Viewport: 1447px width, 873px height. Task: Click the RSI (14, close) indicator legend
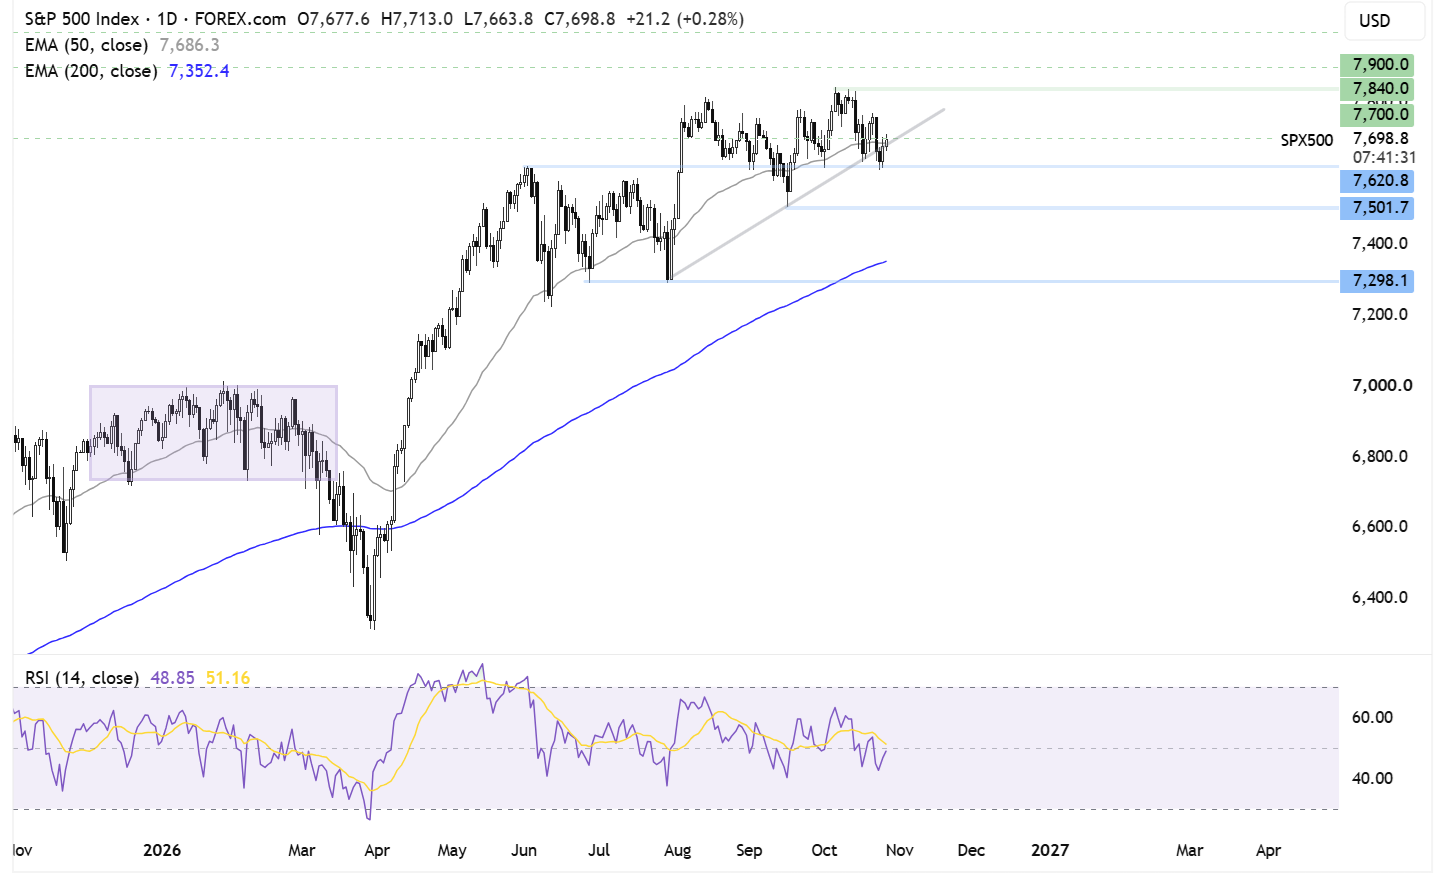point(82,678)
